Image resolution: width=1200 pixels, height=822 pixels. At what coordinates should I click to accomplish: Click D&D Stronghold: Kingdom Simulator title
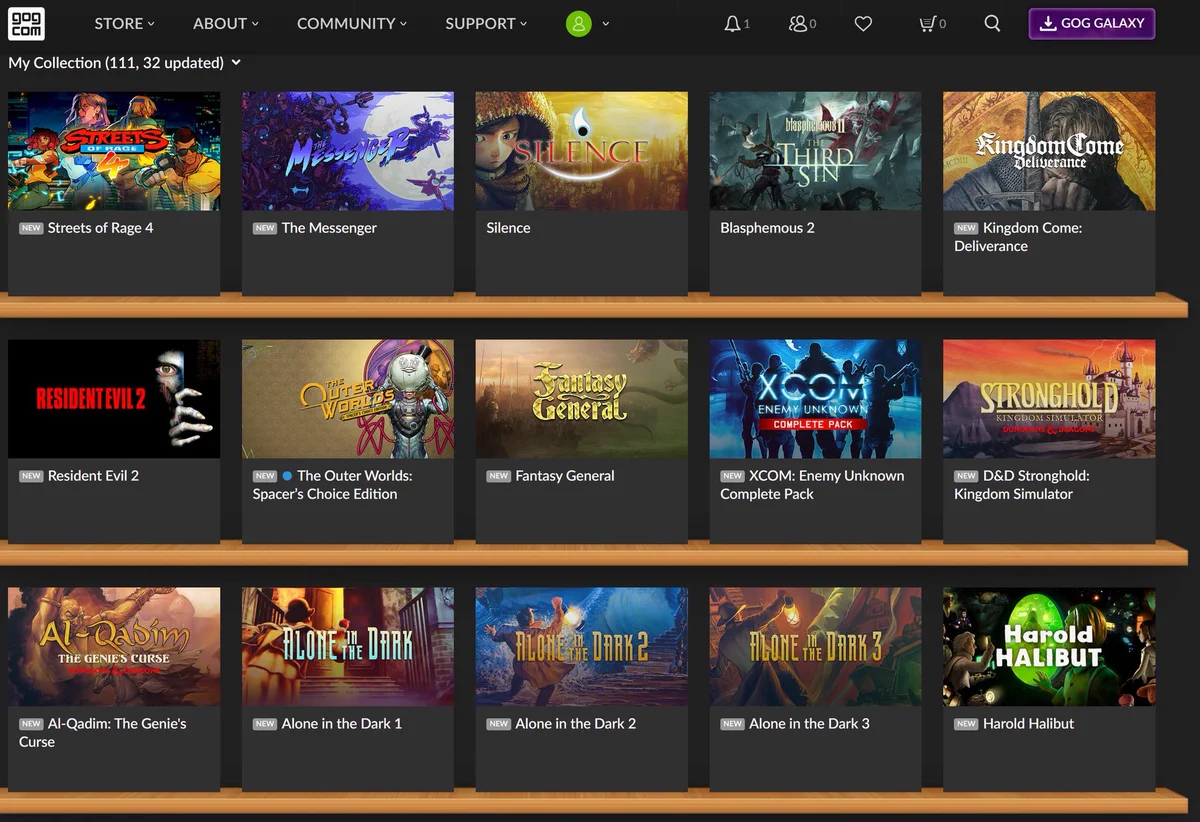(x=1022, y=485)
